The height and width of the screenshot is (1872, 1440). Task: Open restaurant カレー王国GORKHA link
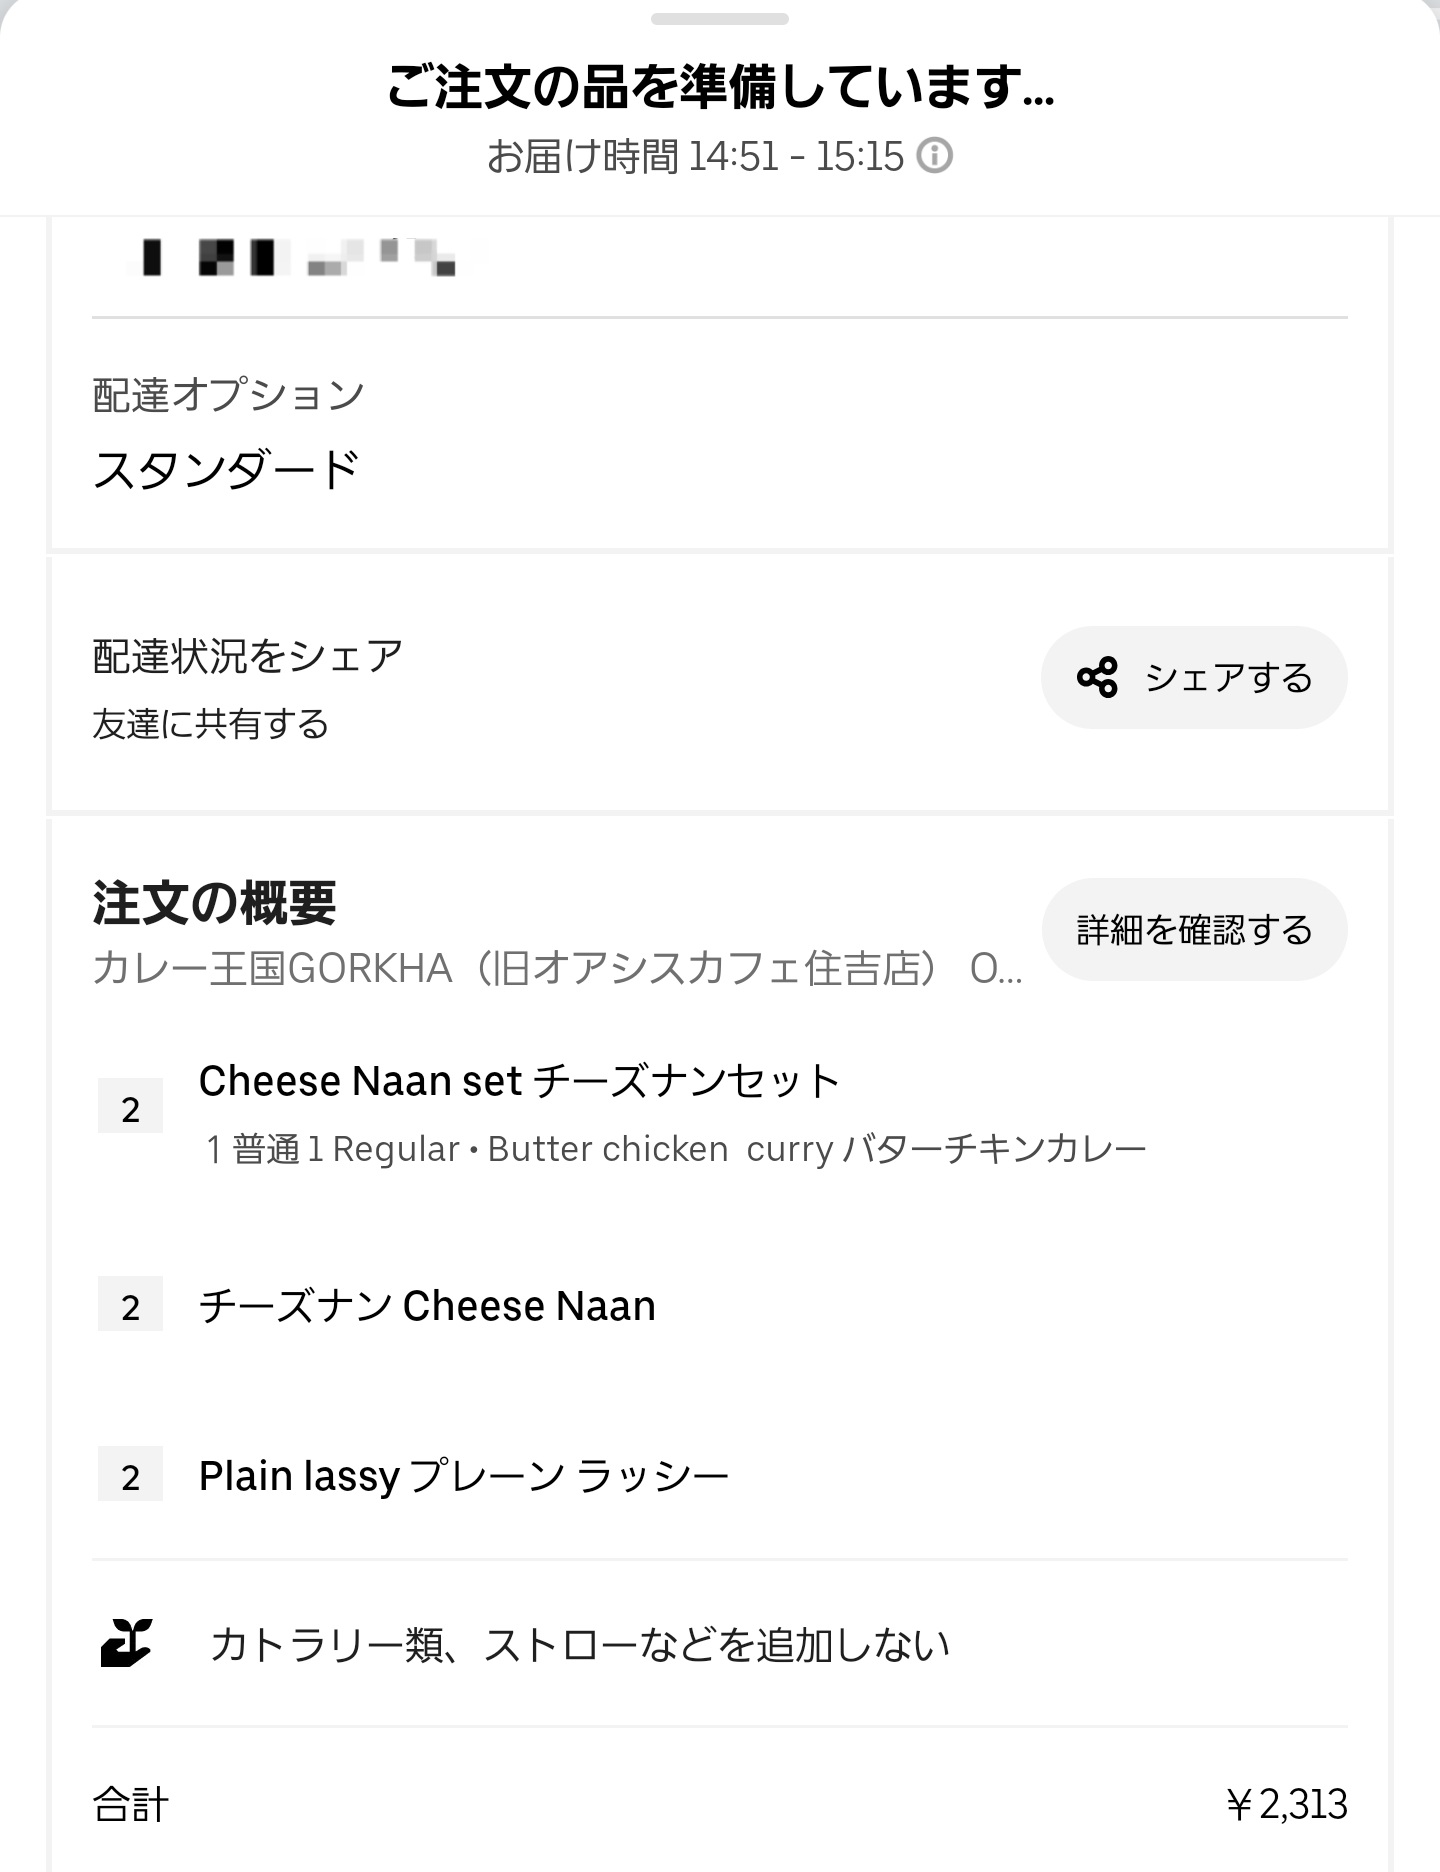556,969
